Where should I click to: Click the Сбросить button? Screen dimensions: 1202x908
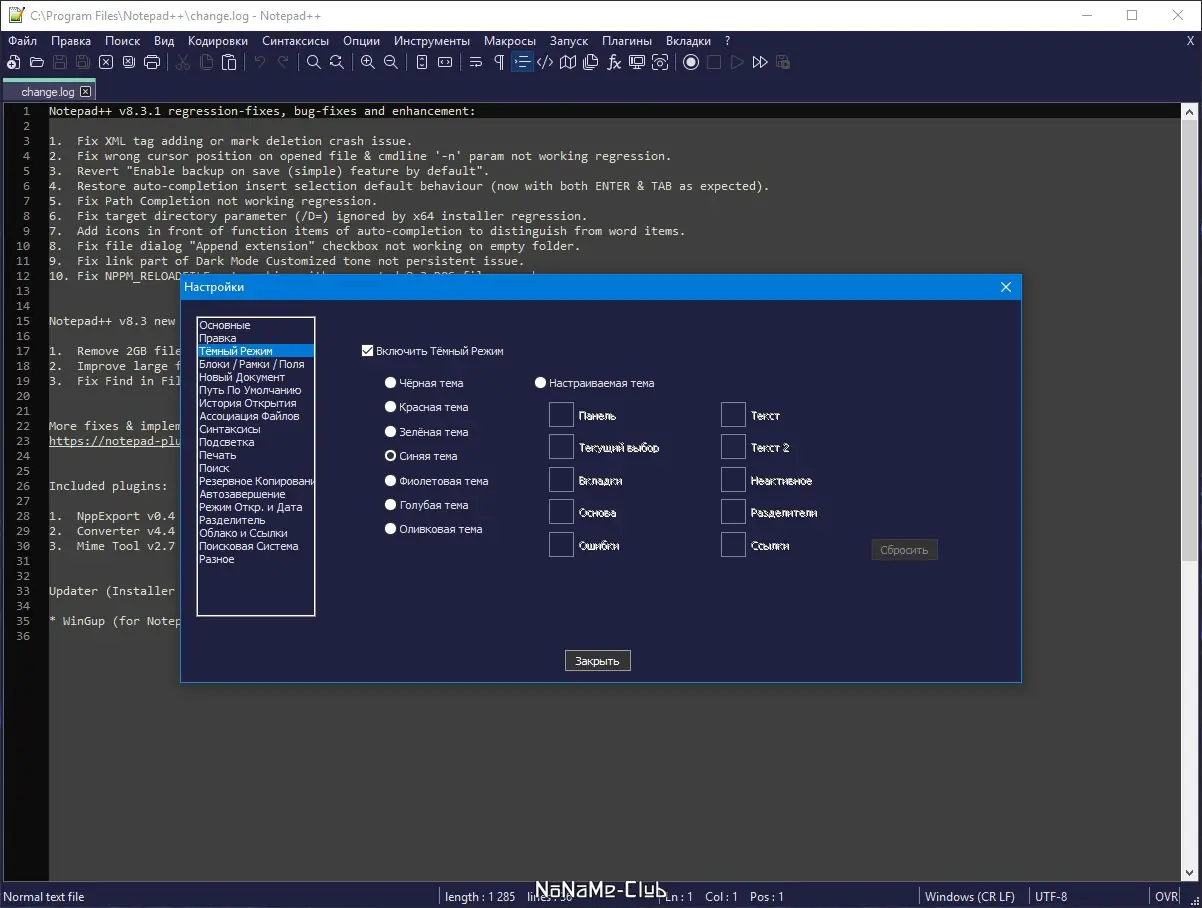[x=905, y=549]
